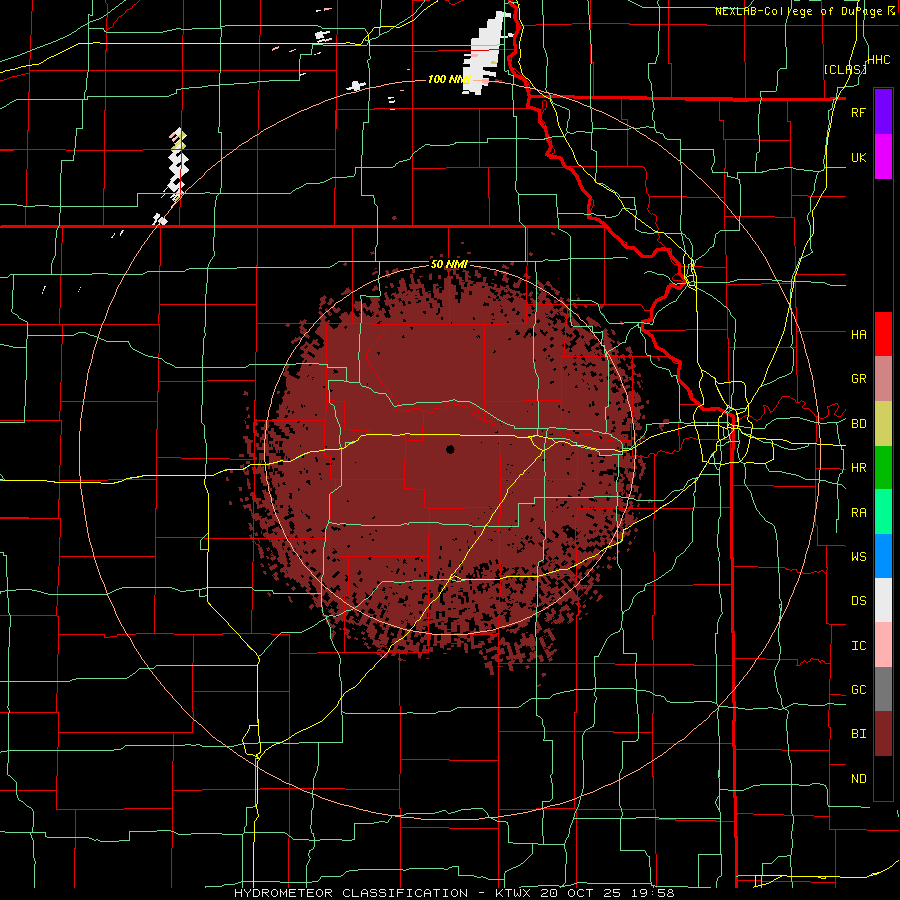
Task: Click the UK magenta legend swatch
Action: [x=883, y=157]
